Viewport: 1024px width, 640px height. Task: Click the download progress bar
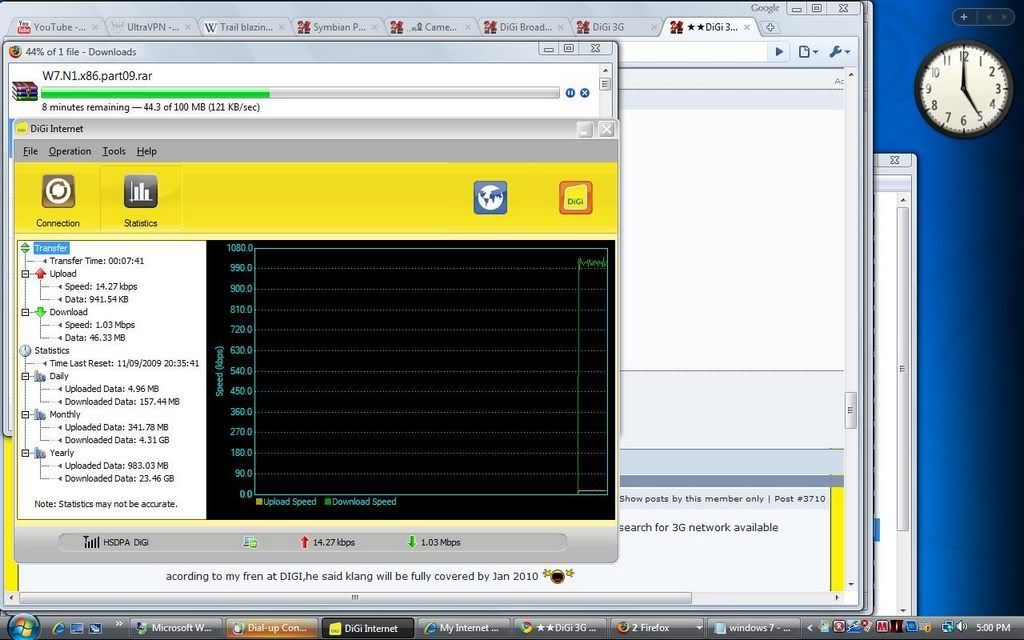(300, 93)
